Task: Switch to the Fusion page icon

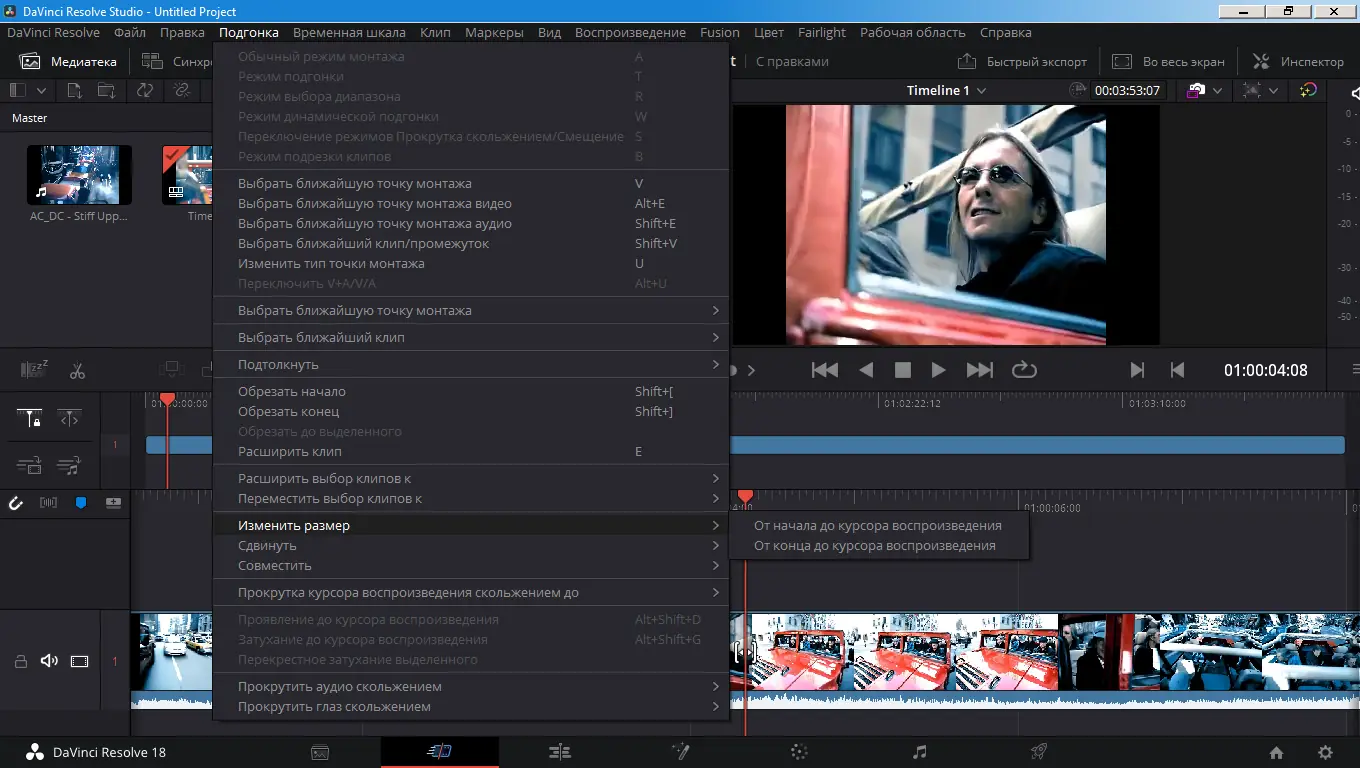Action: point(680,751)
